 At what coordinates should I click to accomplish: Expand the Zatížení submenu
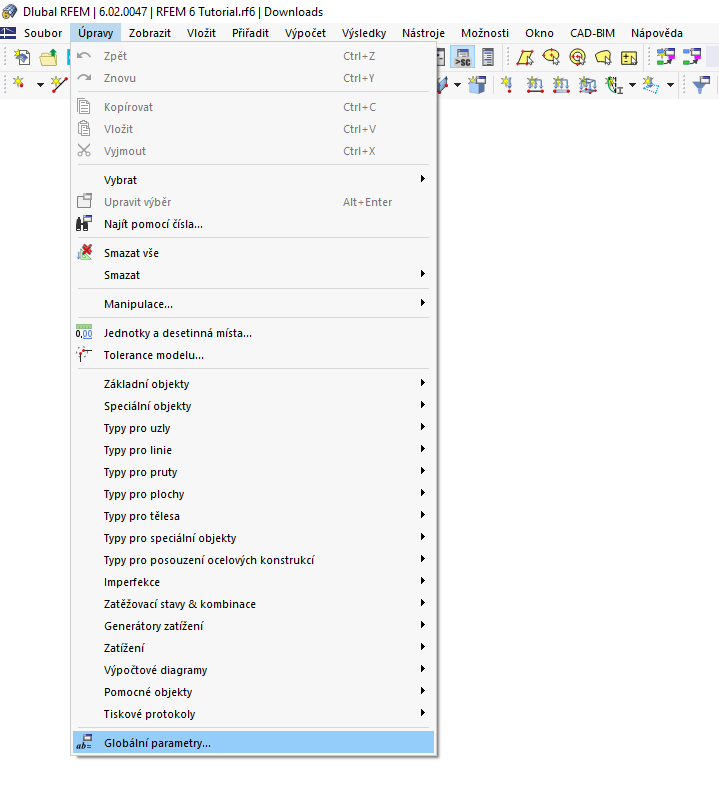253,648
